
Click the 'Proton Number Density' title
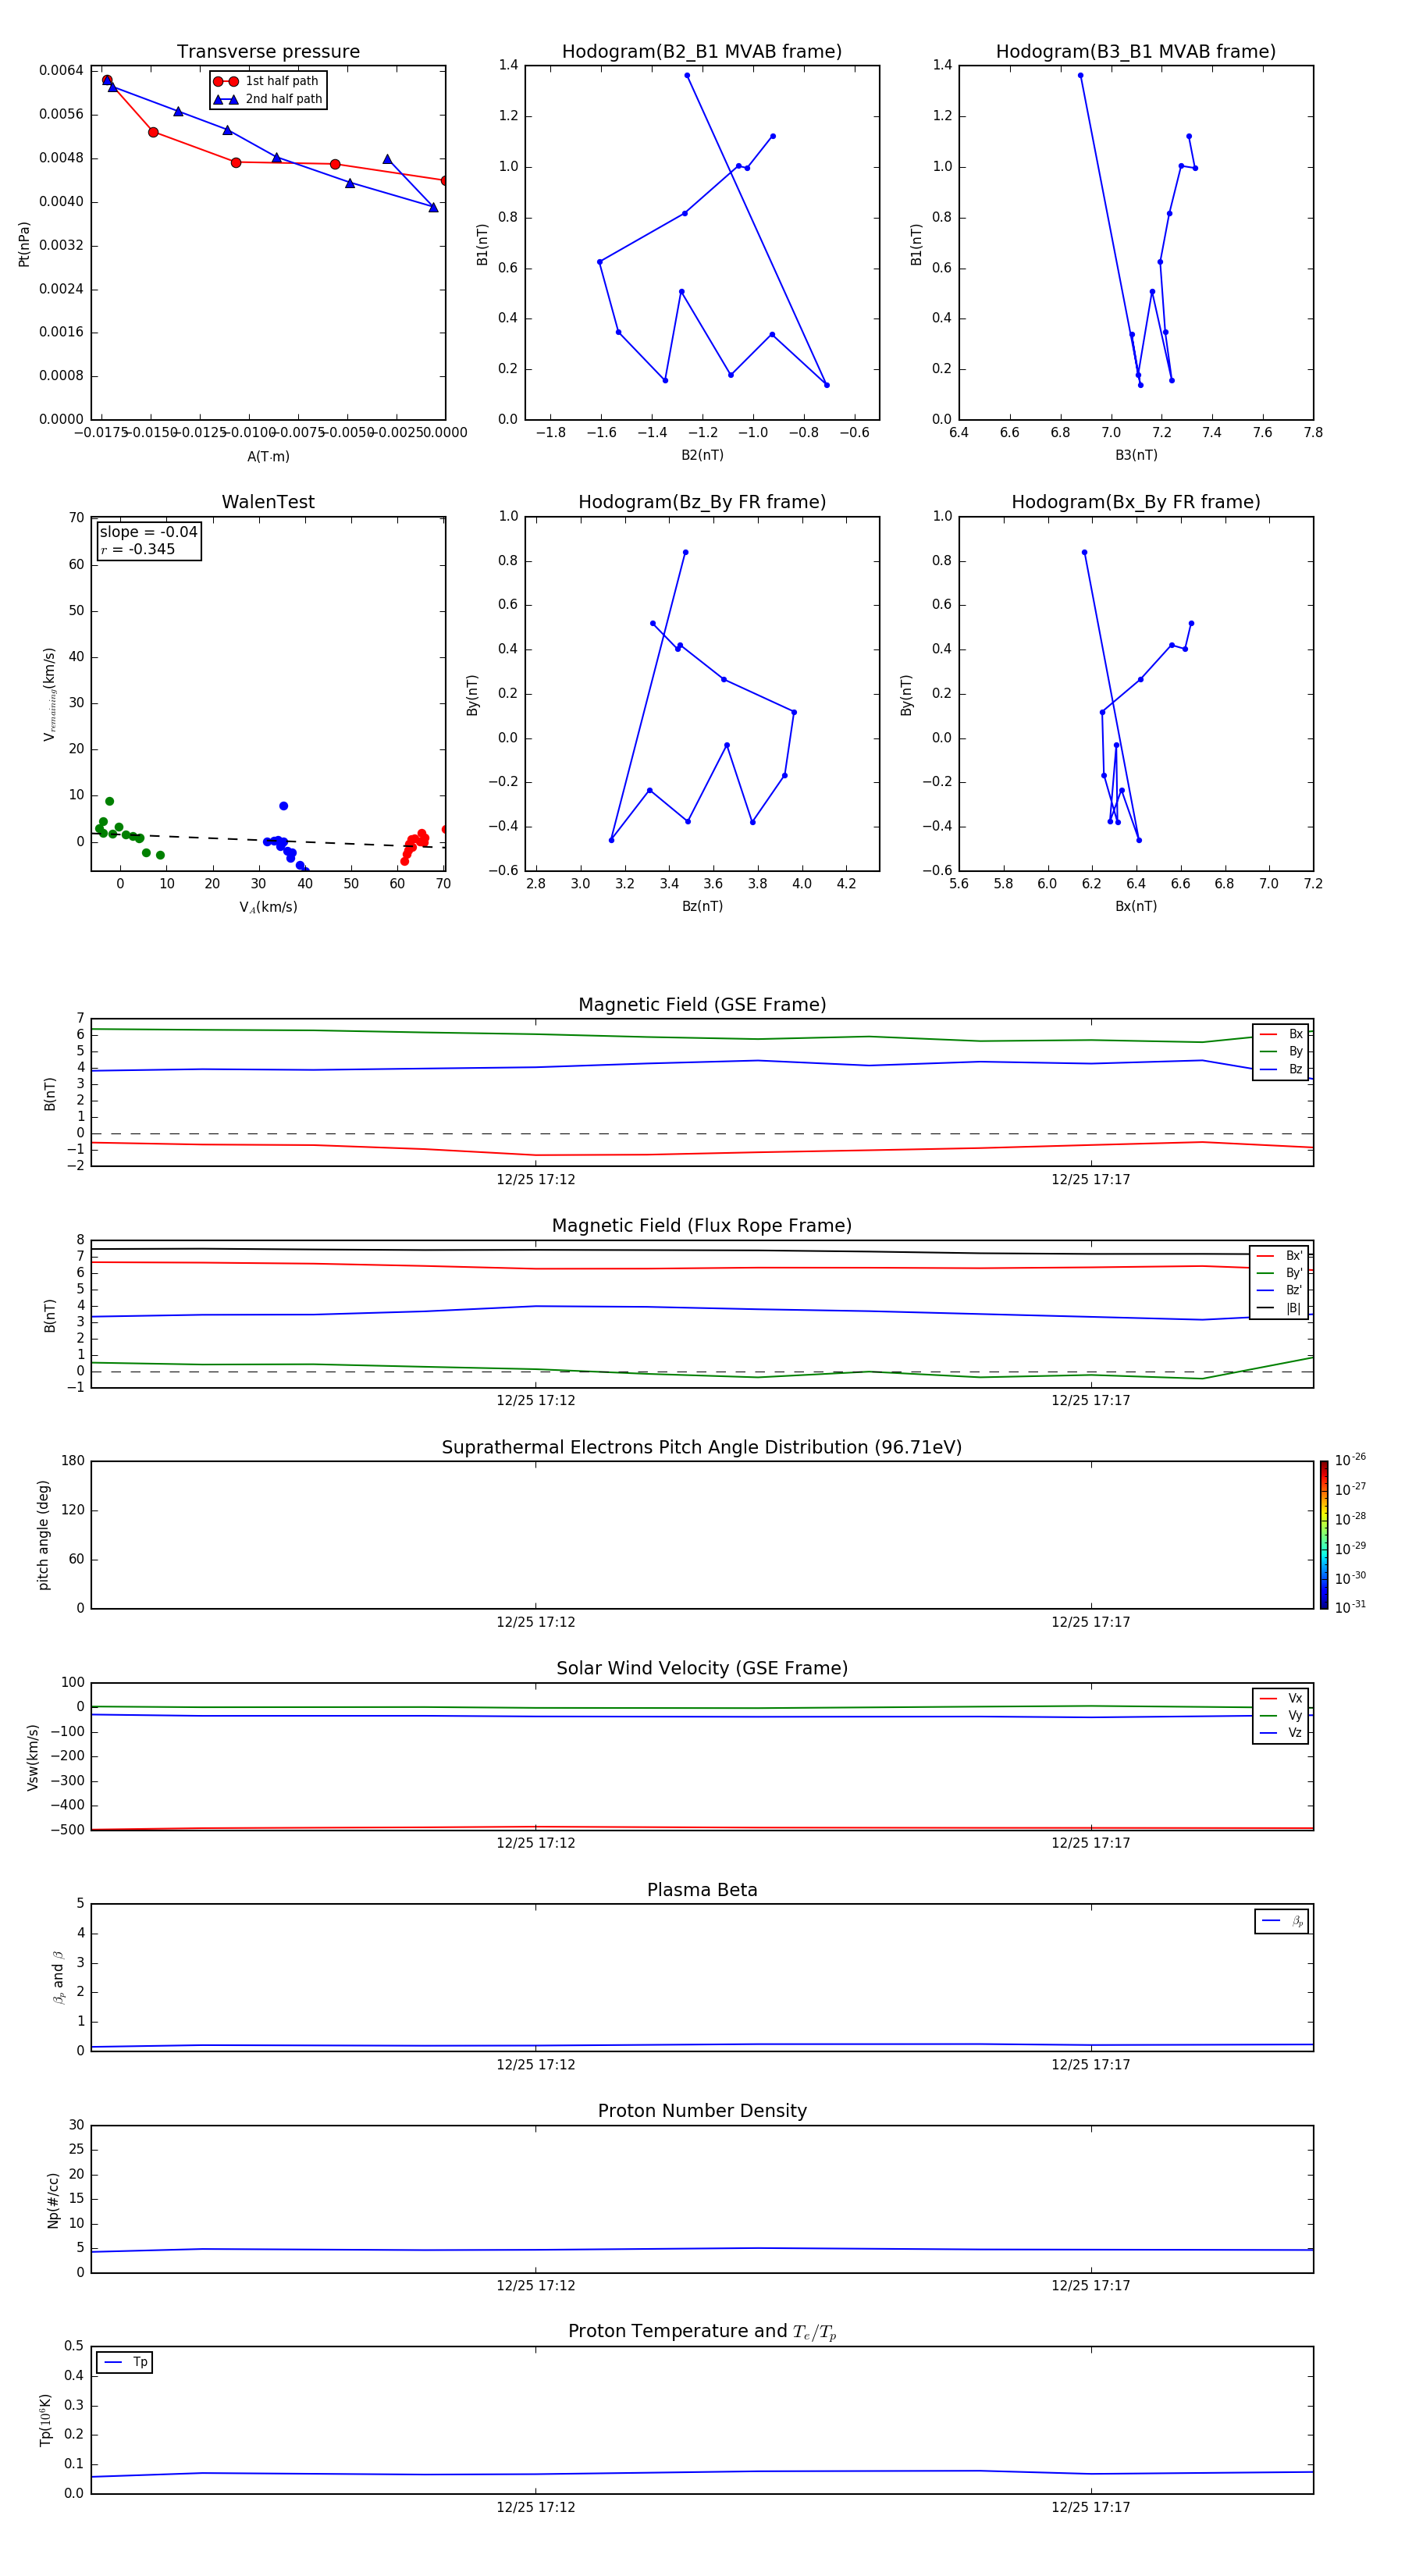pyautogui.click(x=702, y=2111)
